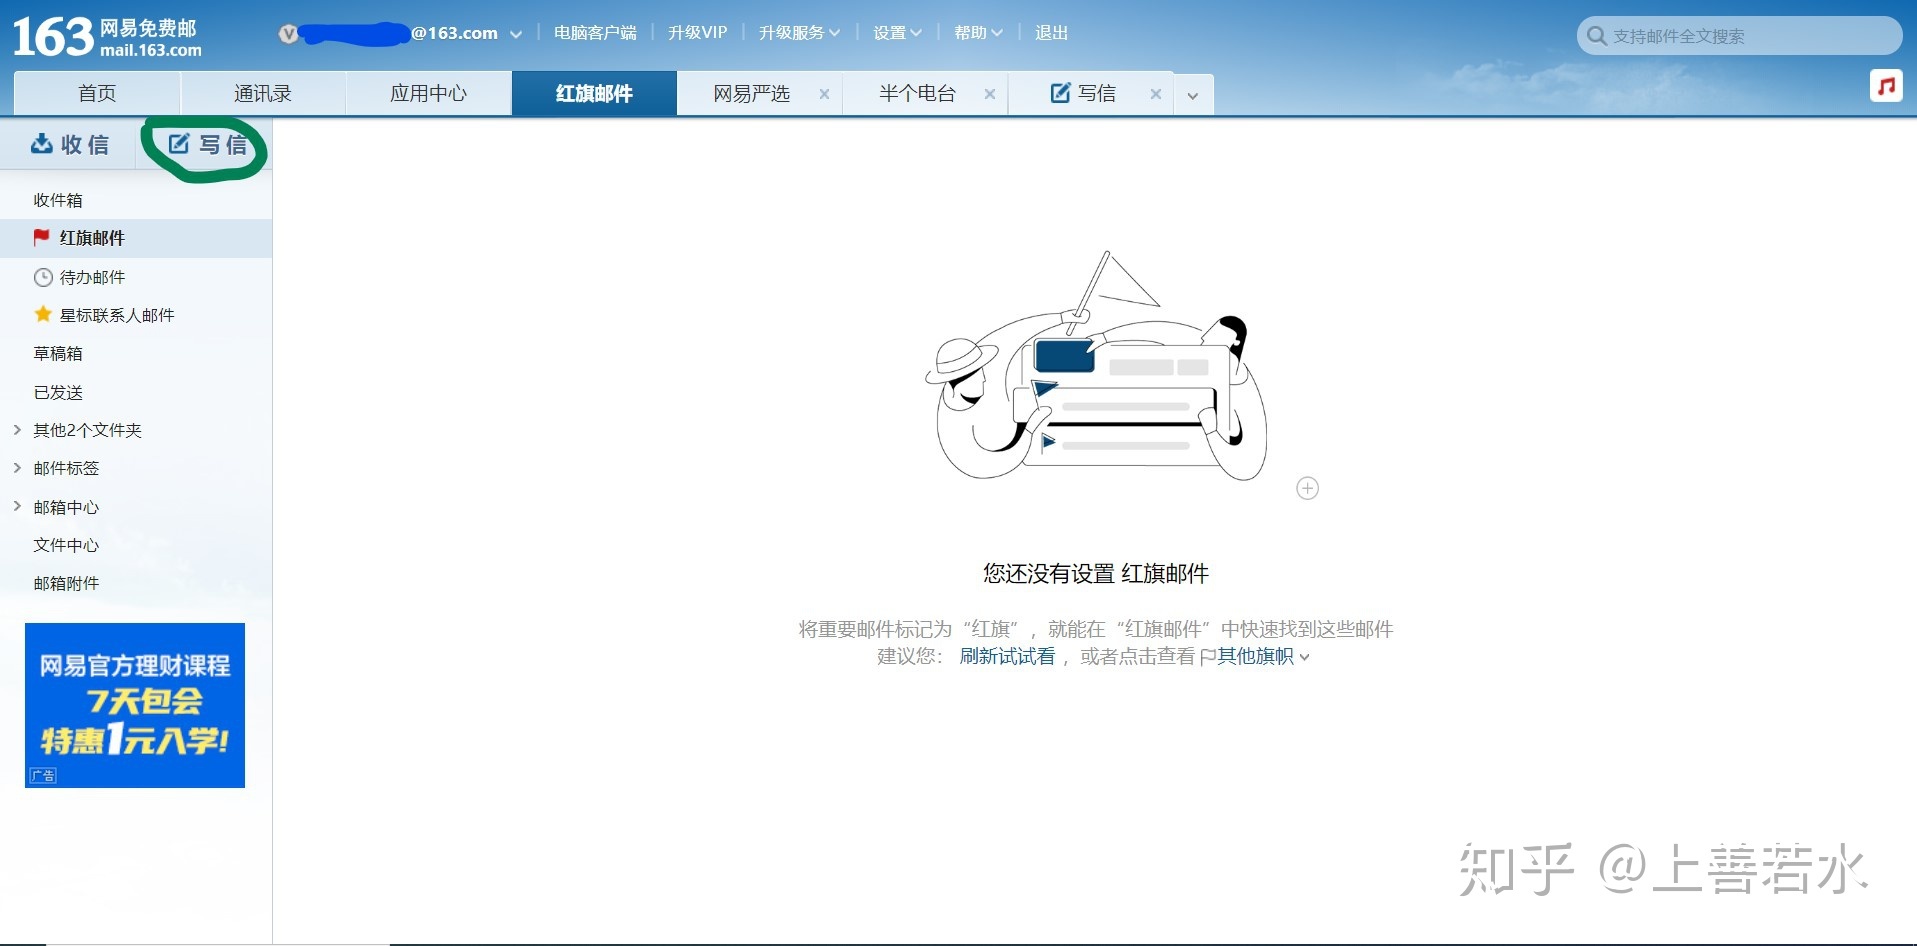Switch to the 网易严选 tab
The width and height of the screenshot is (1917, 946).
[x=751, y=93]
